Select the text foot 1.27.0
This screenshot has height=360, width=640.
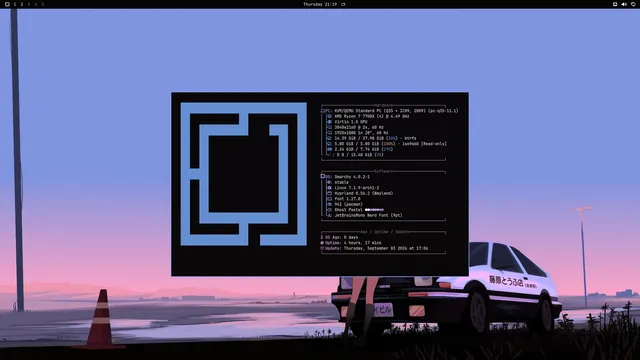pyautogui.click(x=347, y=199)
